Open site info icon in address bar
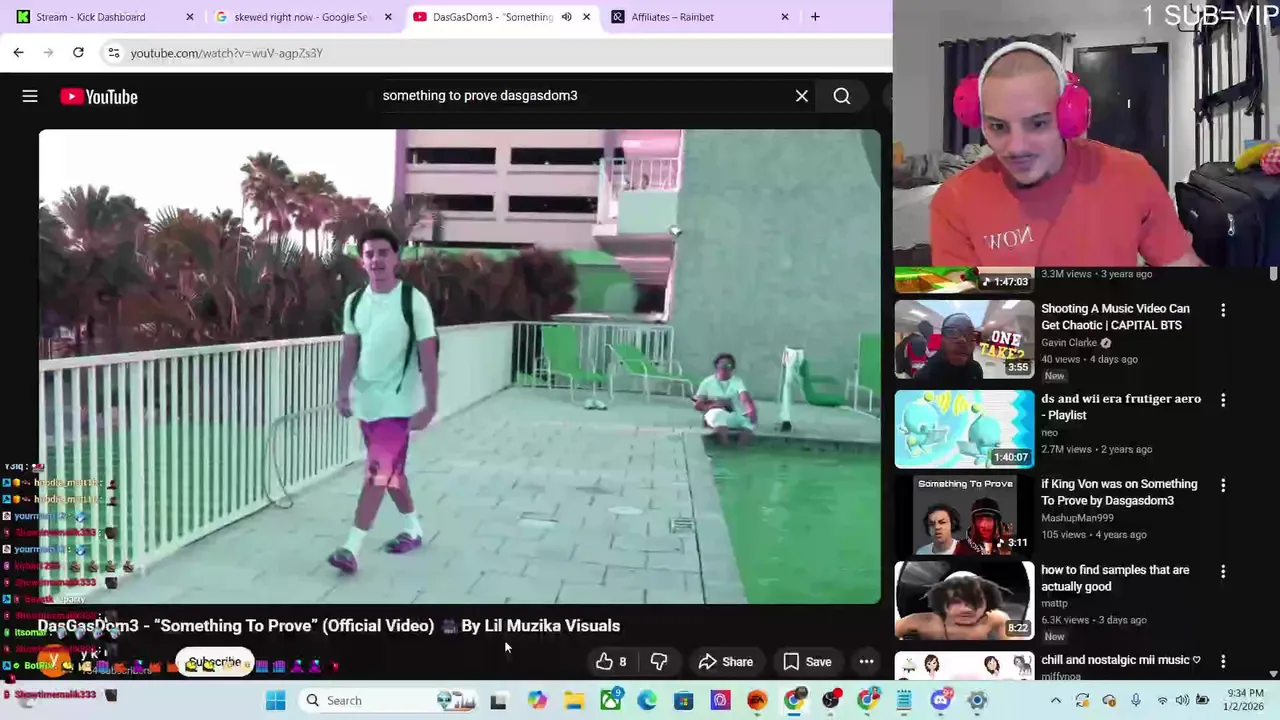Screen dimensions: 1280x720 click(x=113, y=53)
